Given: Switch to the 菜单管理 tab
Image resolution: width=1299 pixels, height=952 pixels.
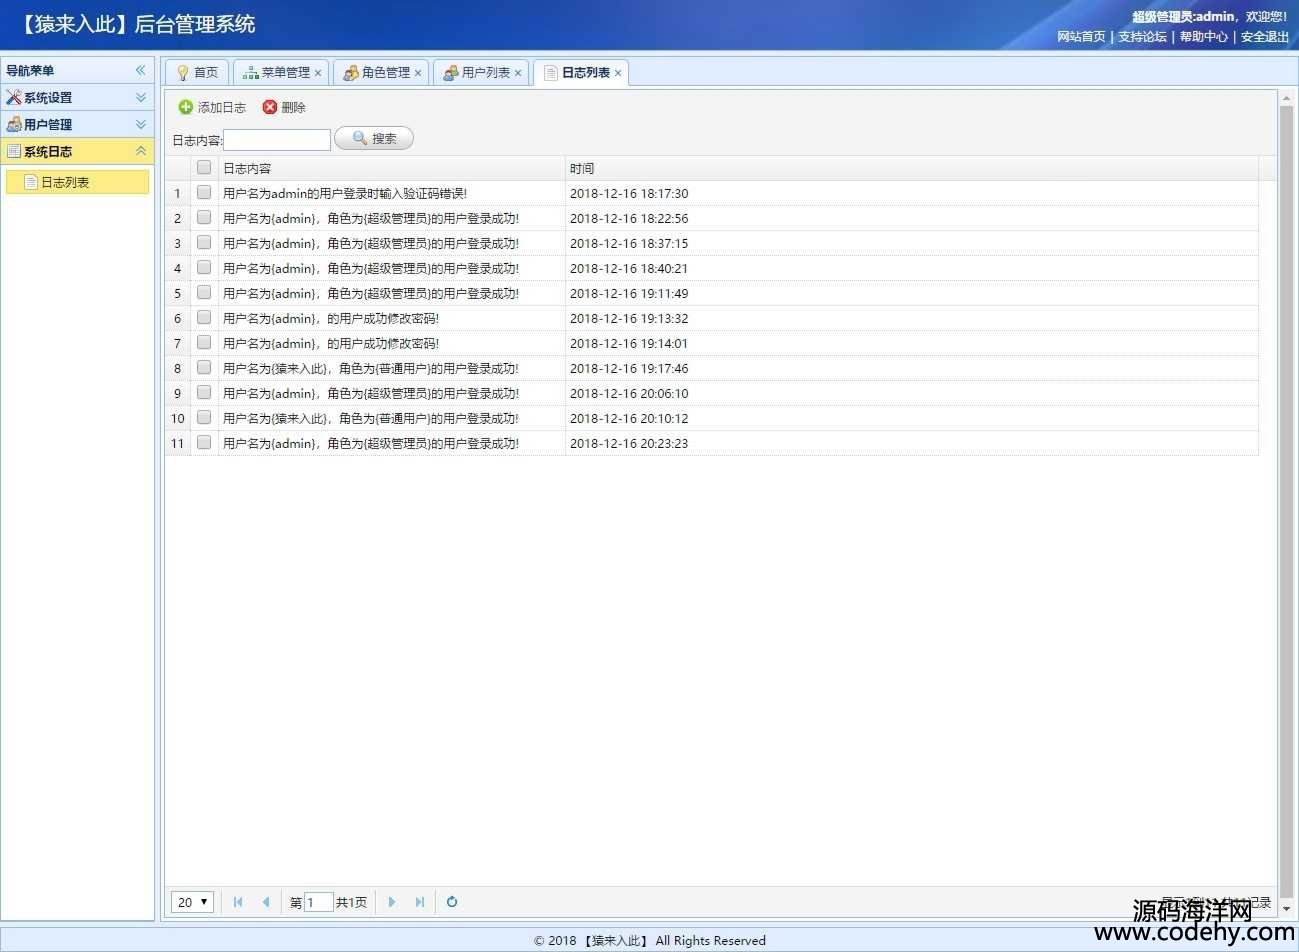Looking at the screenshot, I should tap(281, 73).
